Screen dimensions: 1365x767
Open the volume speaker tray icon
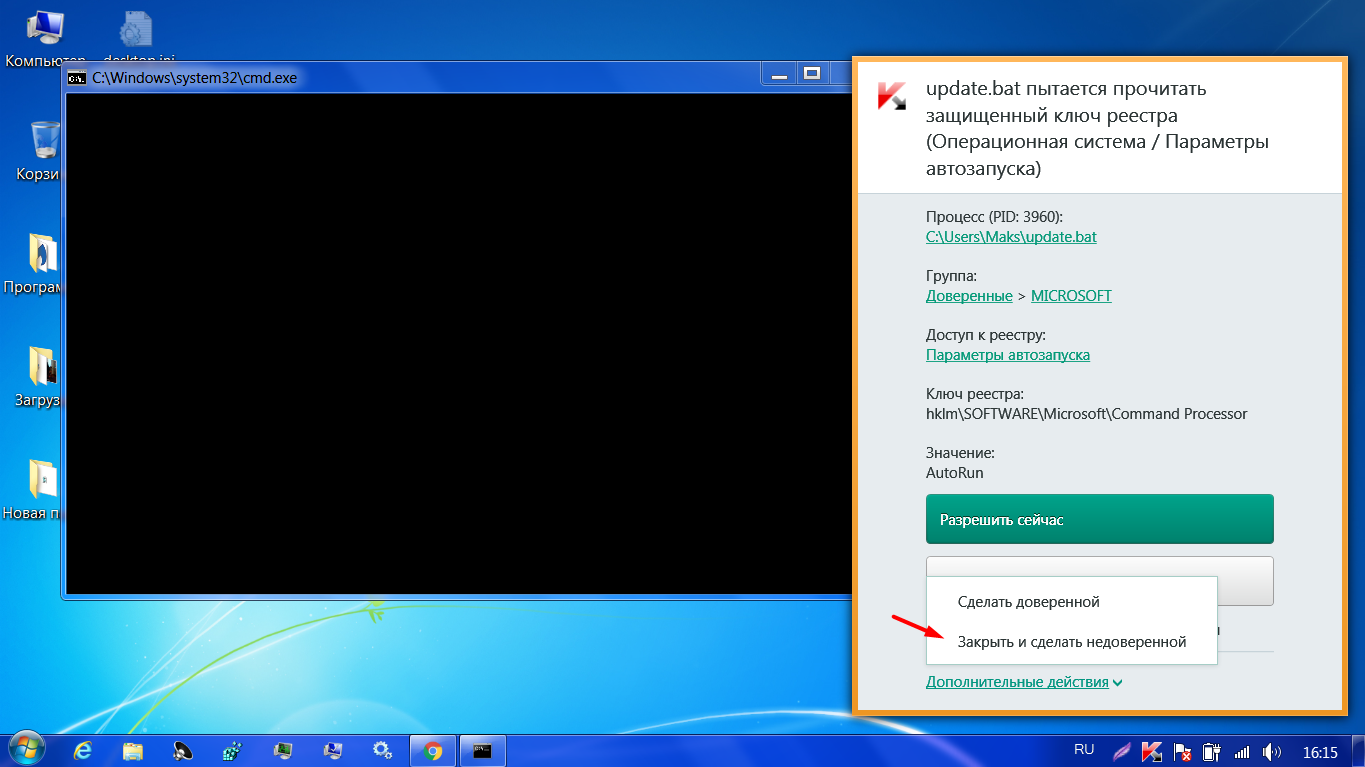pyautogui.click(x=1272, y=751)
